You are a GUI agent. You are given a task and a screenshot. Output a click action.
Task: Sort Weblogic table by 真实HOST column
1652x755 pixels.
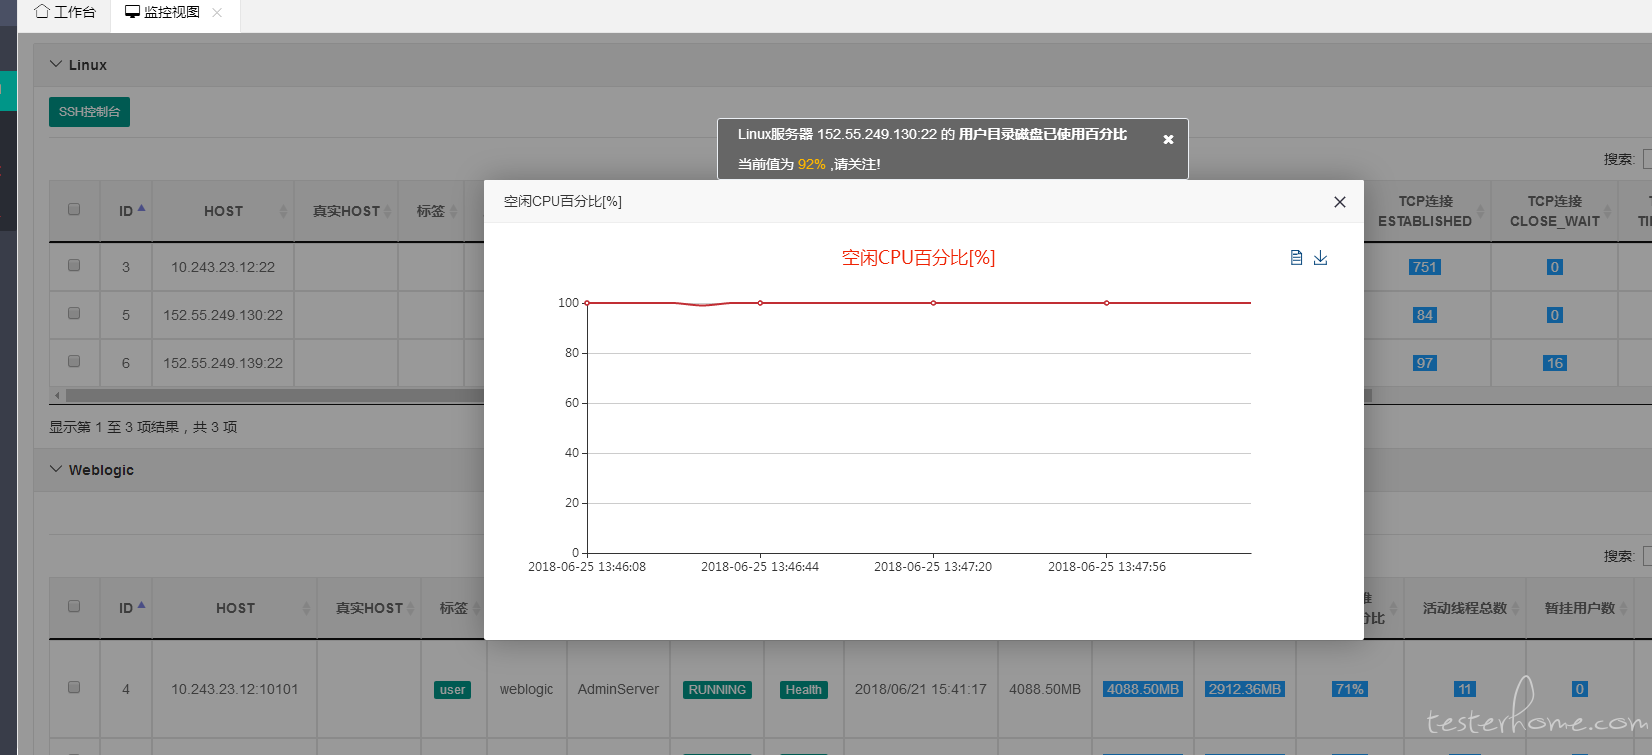click(369, 608)
